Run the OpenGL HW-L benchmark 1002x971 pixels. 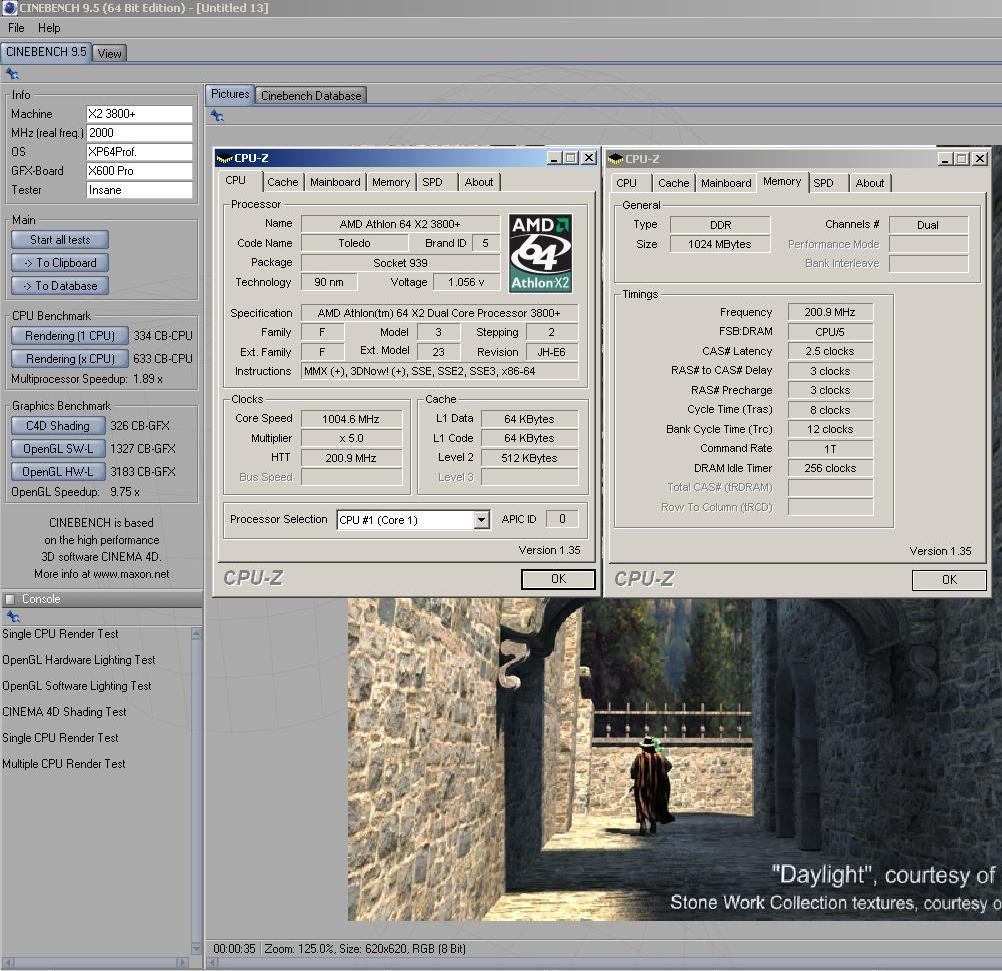58,472
